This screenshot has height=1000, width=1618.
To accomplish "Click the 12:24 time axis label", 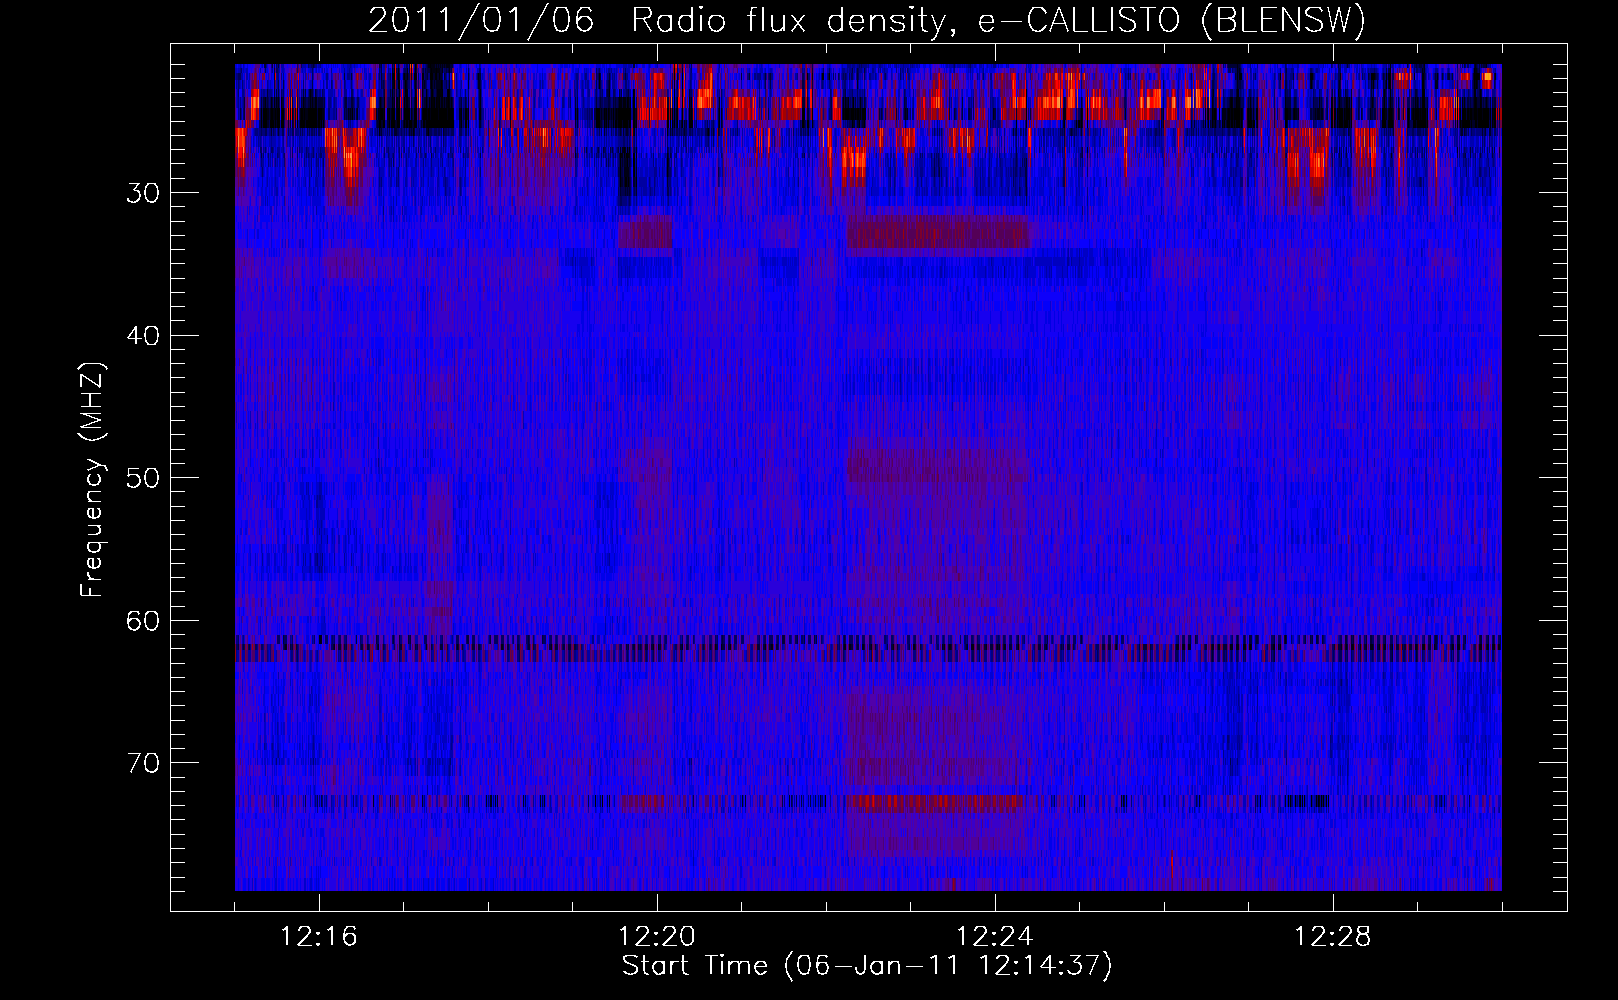I will pos(995,937).
